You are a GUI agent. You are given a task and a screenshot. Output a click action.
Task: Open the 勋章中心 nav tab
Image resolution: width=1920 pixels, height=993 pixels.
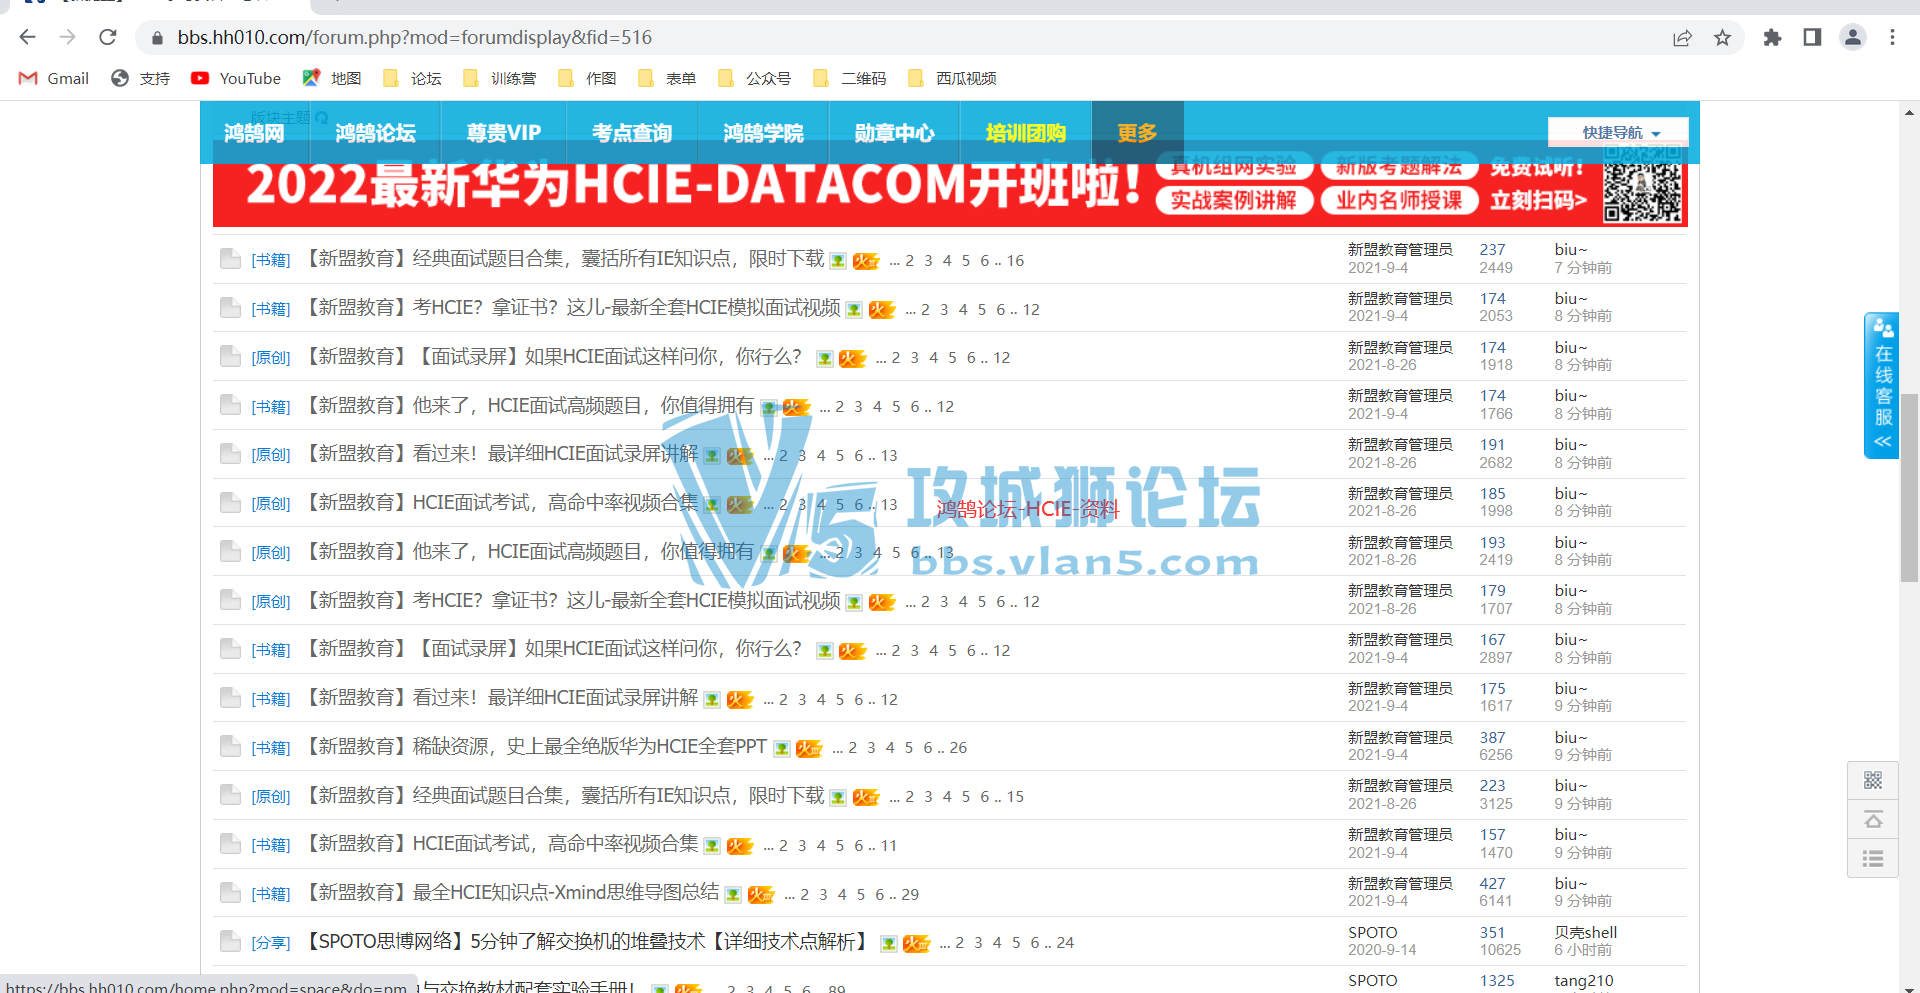894,133
